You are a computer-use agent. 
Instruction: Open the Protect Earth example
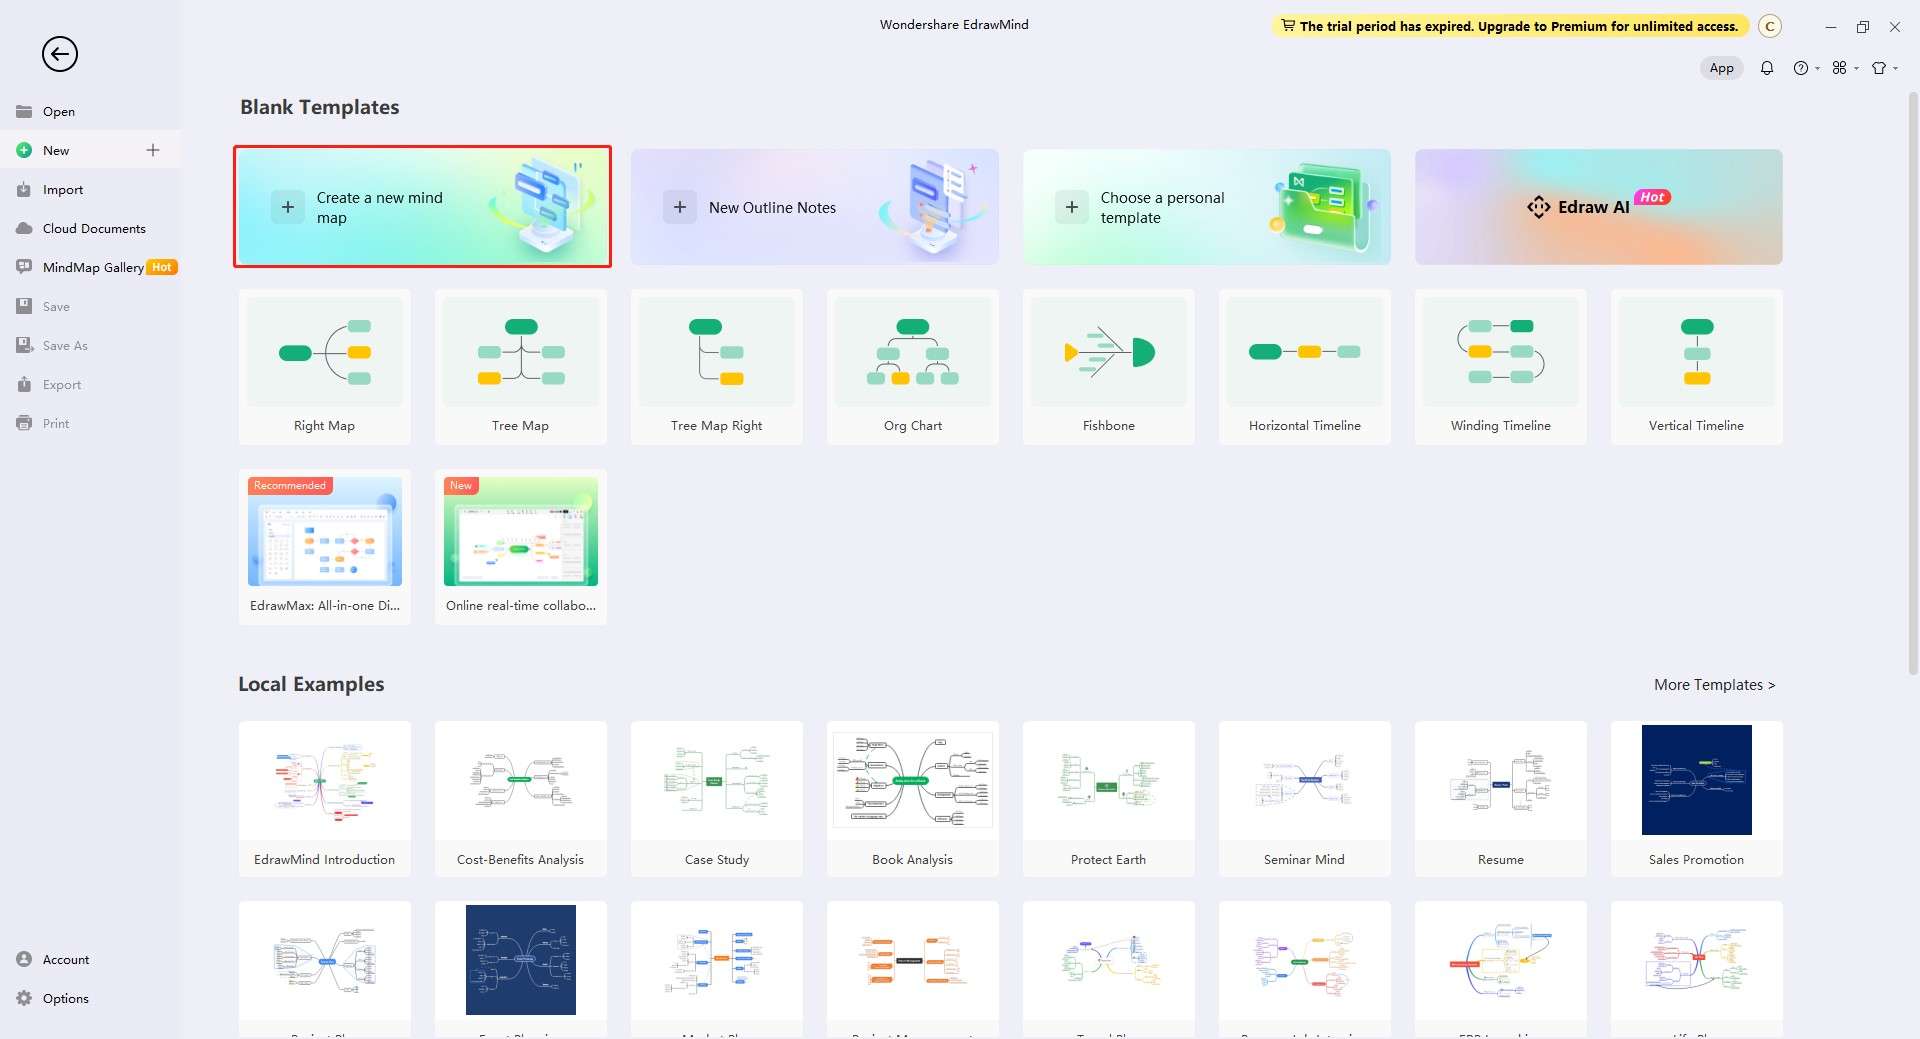(x=1108, y=799)
